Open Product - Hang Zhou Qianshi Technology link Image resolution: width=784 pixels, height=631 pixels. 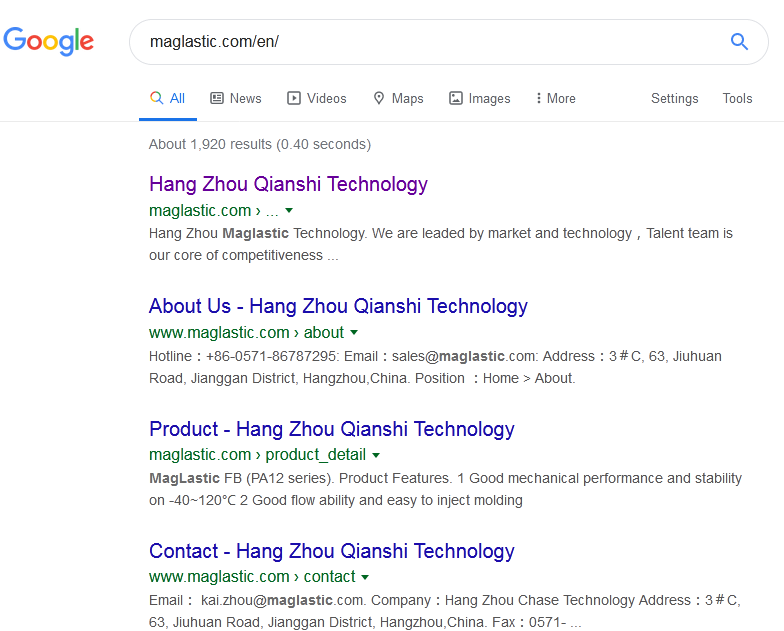332,429
